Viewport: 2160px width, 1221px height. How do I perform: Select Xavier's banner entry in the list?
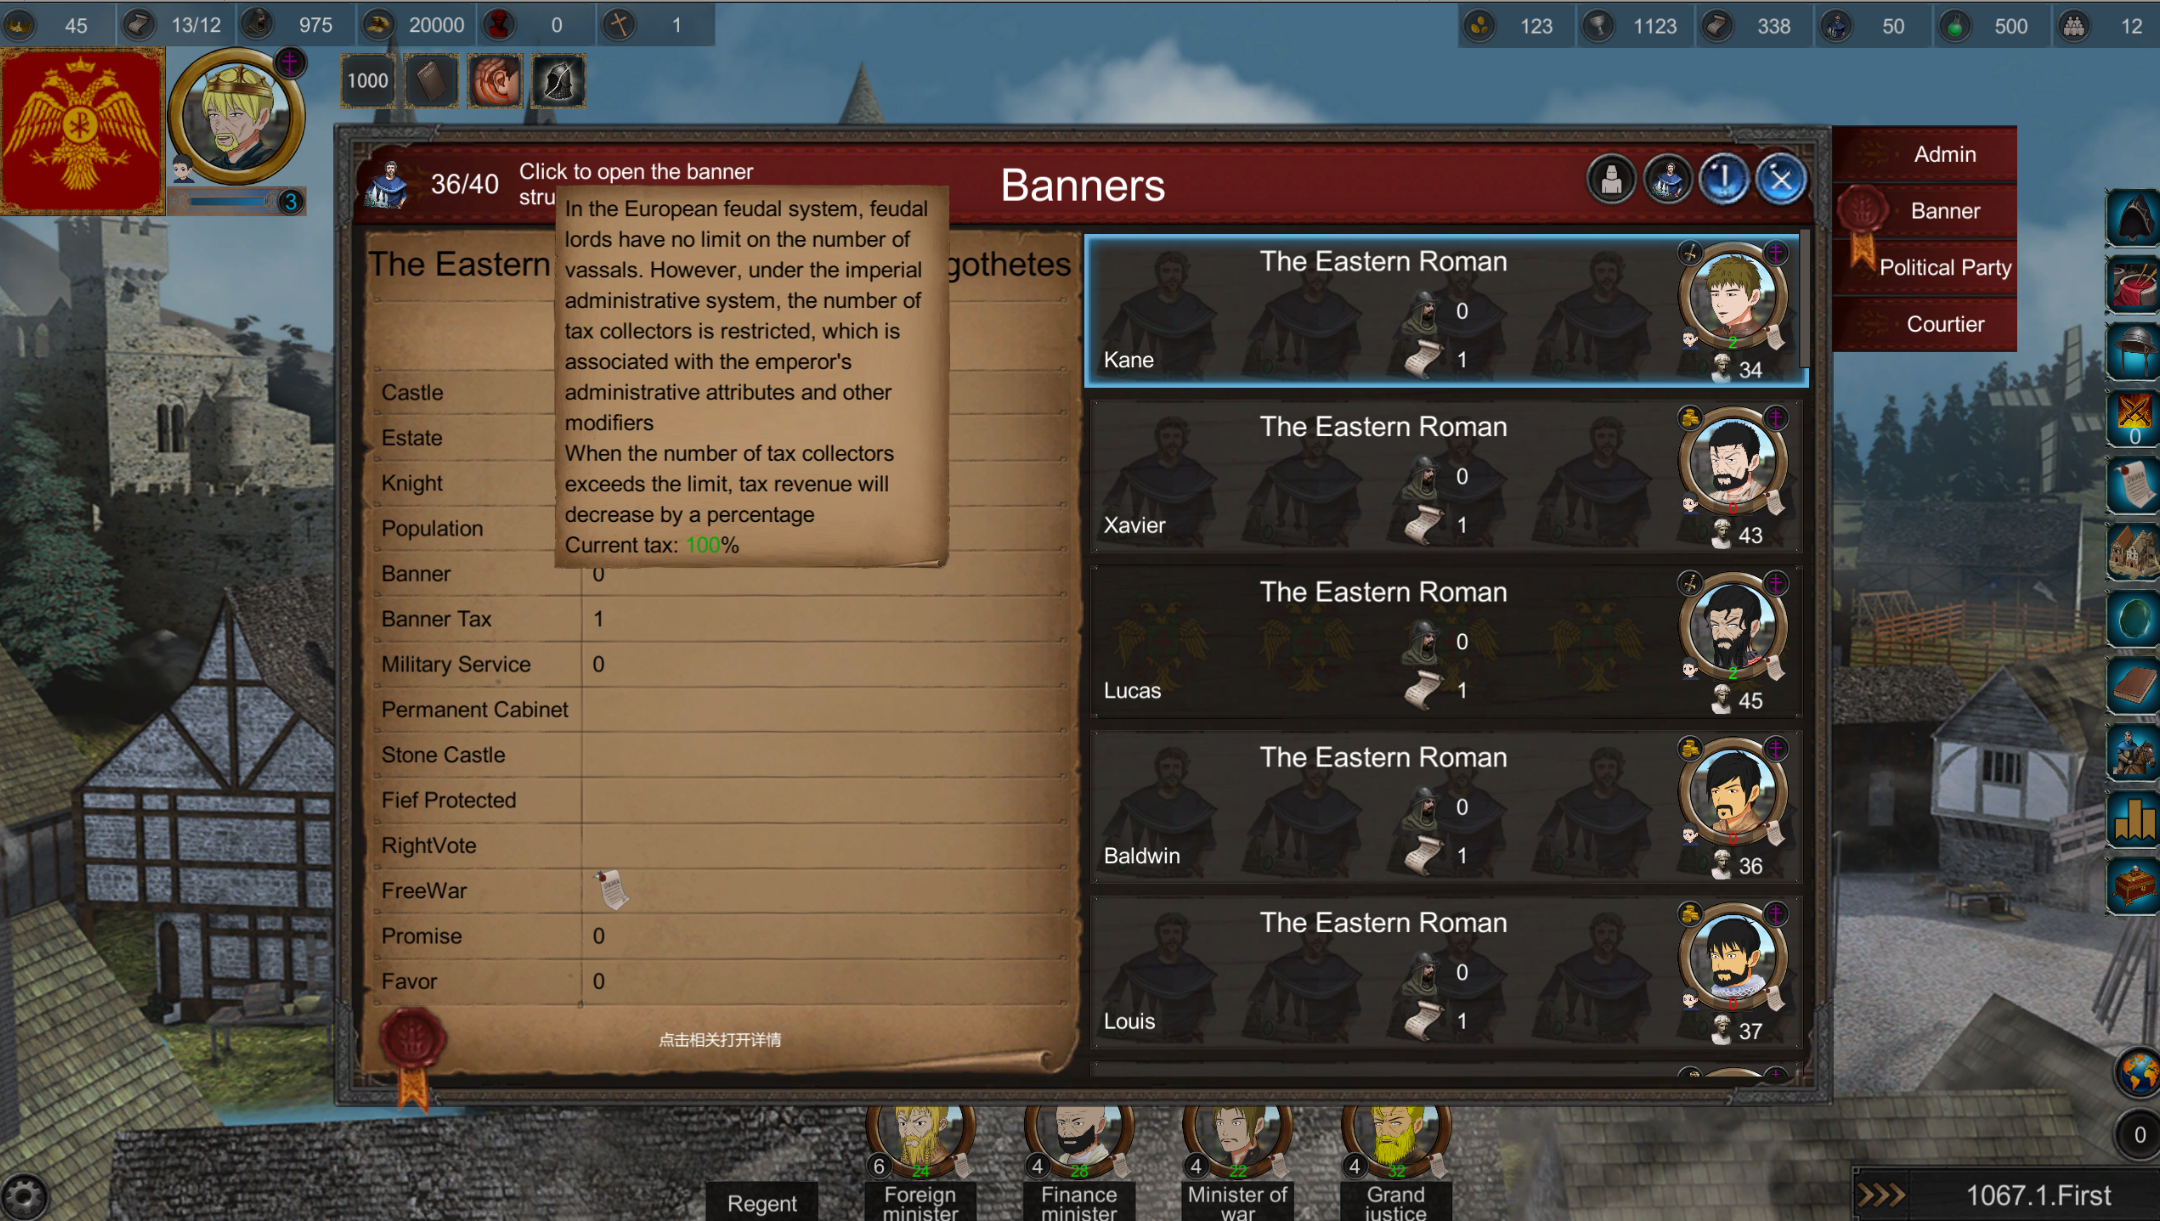[1446, 477]
